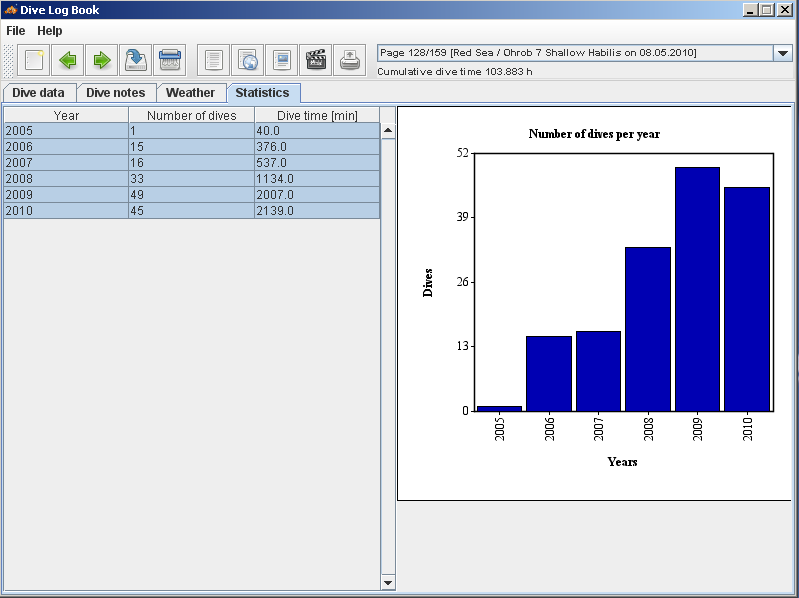Switch to the Dive data tab
The image size is (799, 598).
click(38, 93)
